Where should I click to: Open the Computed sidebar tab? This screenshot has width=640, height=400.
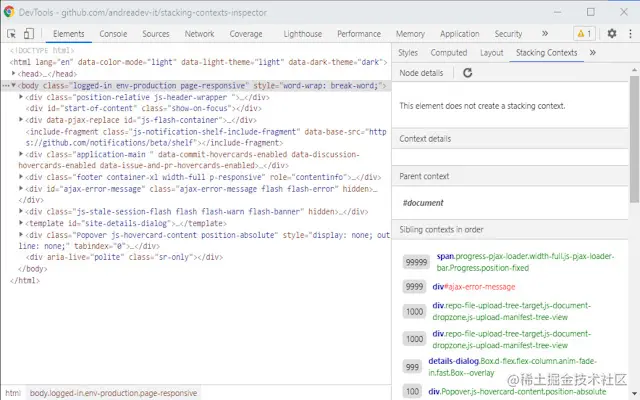click(448, 52)
